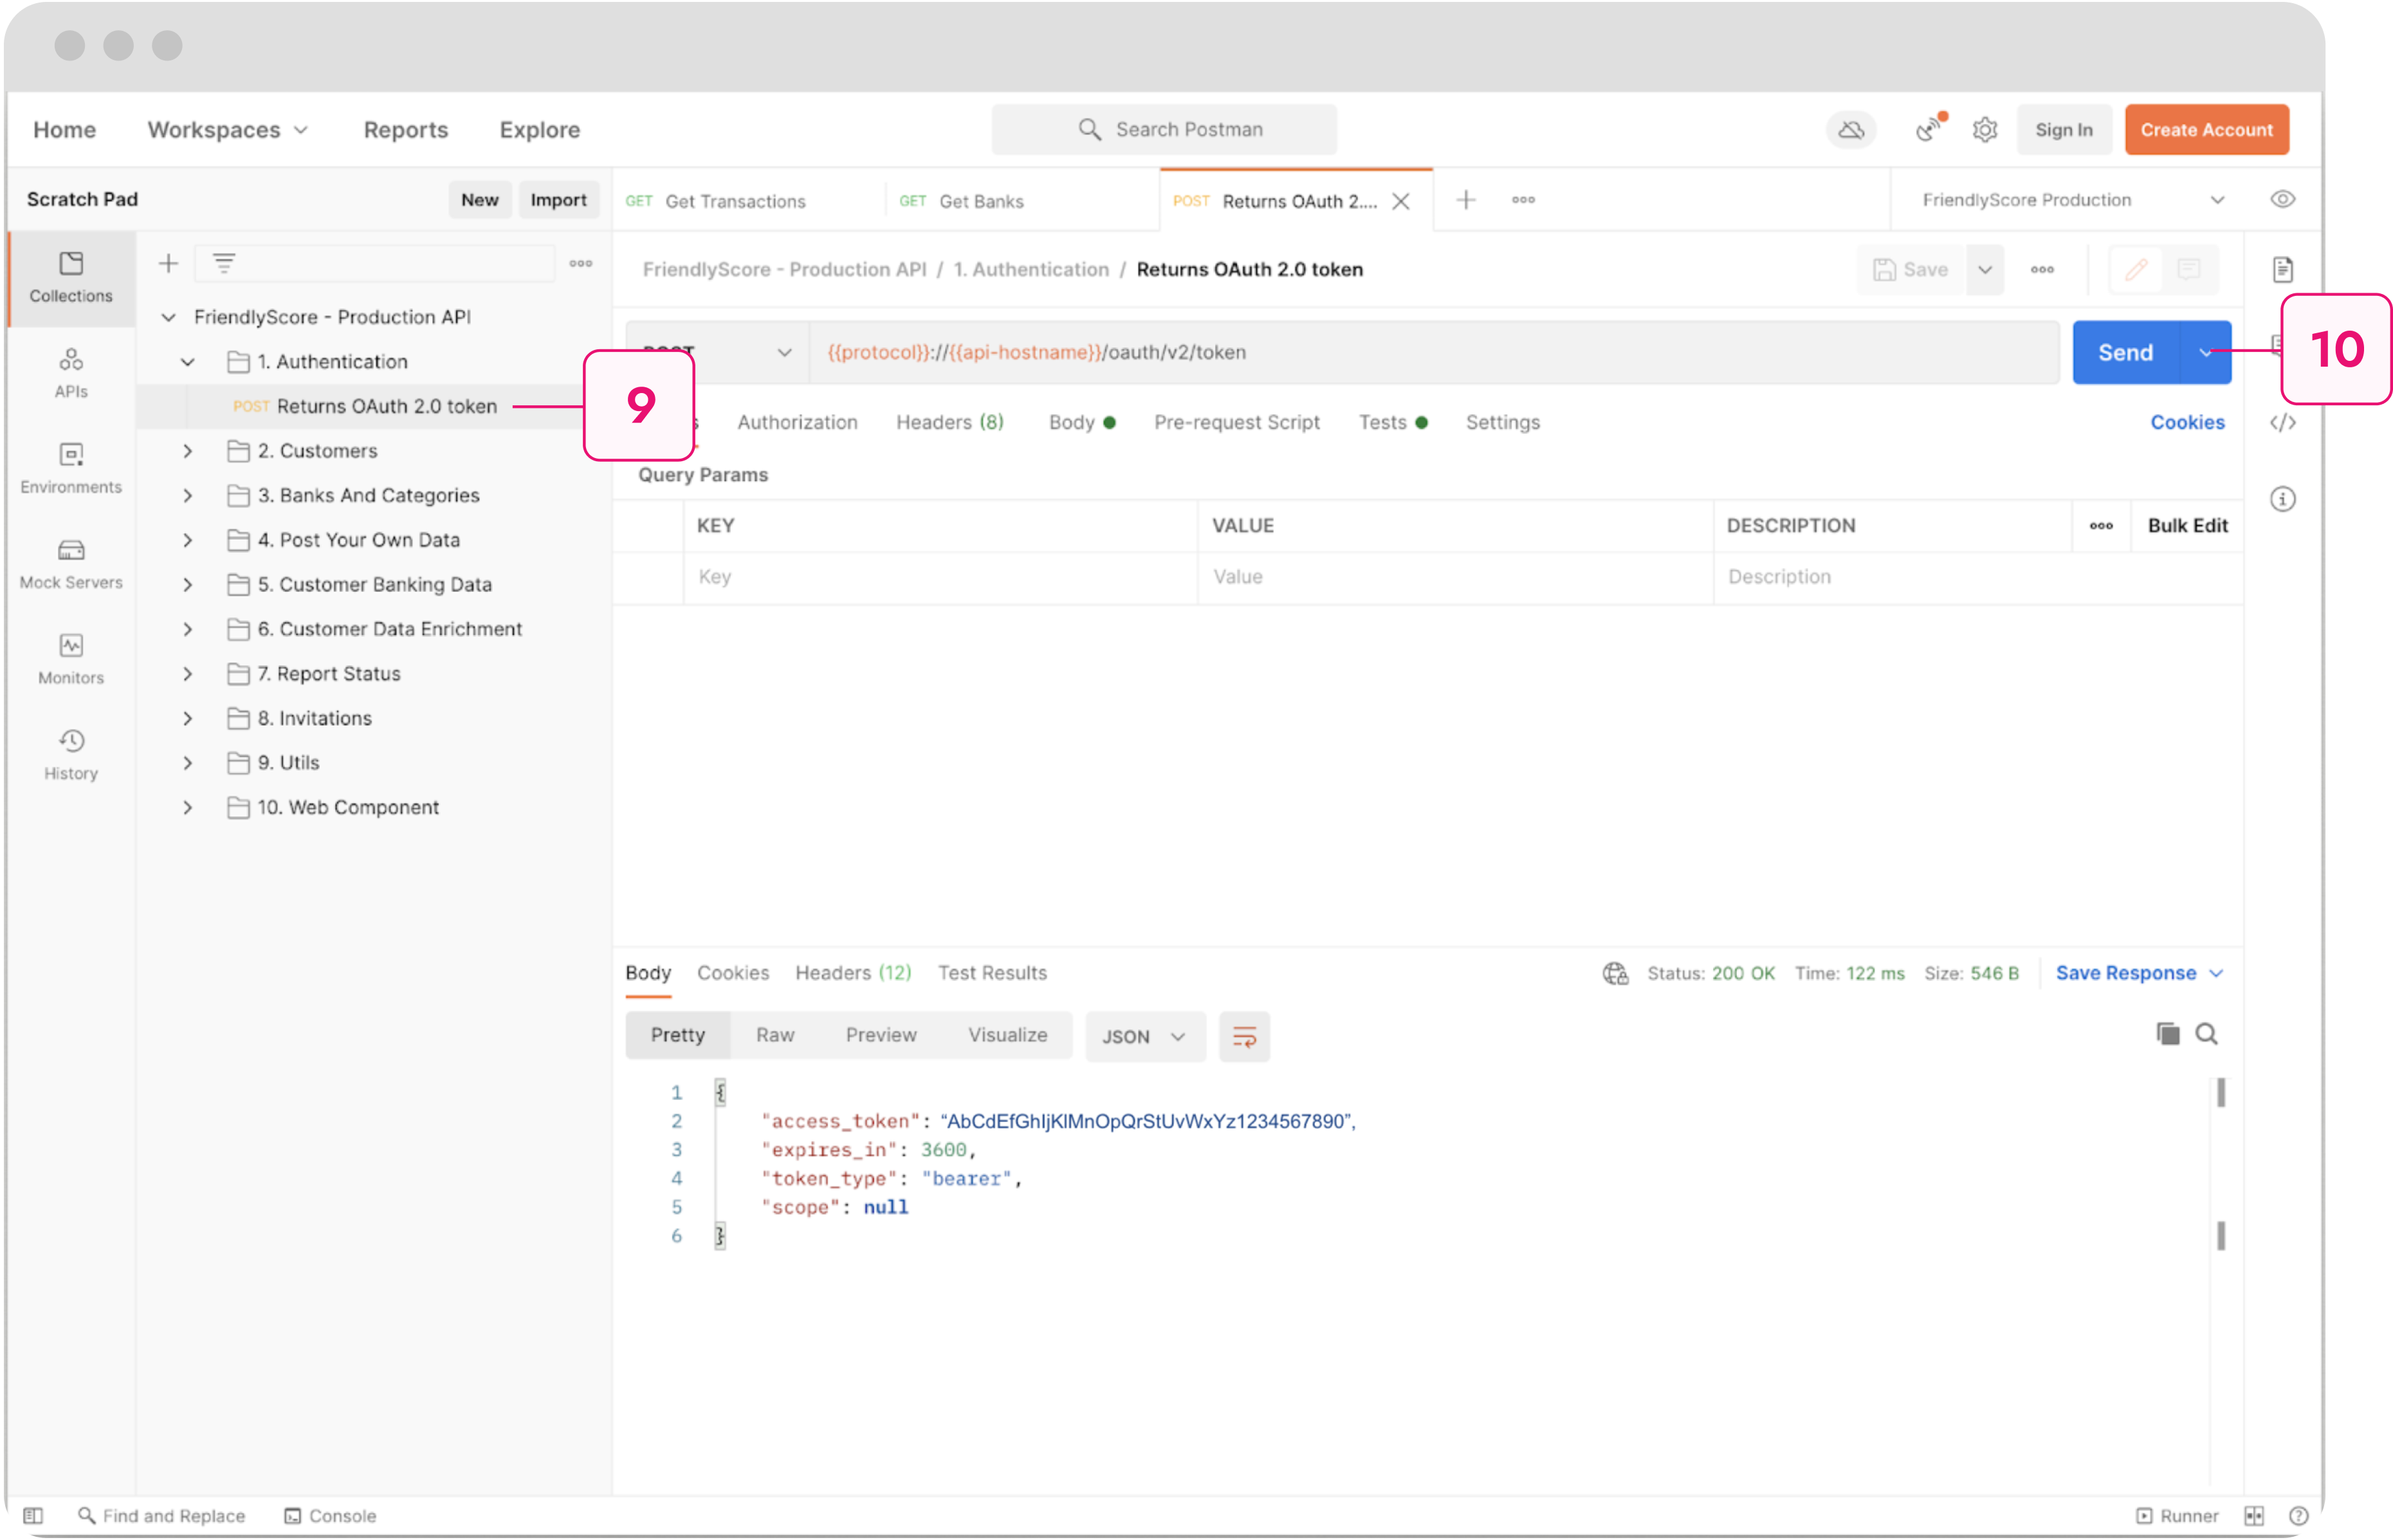Open the History sidebar panel
The image size is (2393, 1540).
pos(71,755)
